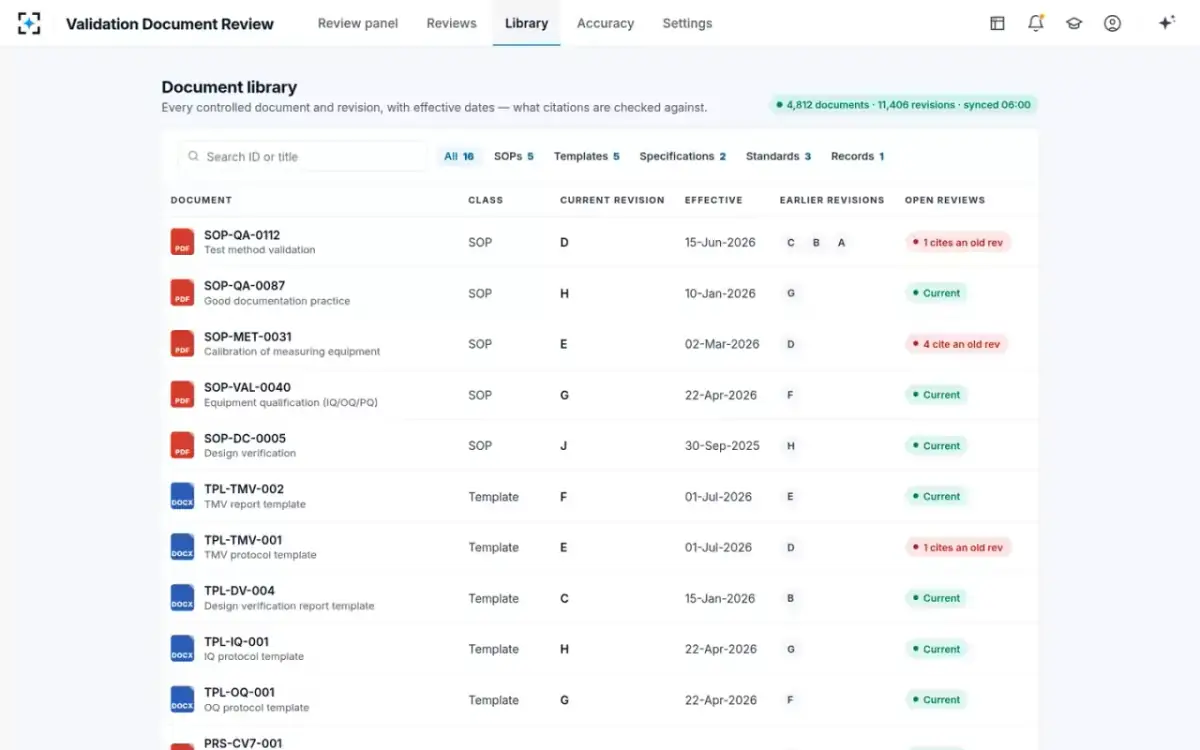Open earlier revision C of SOP-QA-0112

[791, 243]
